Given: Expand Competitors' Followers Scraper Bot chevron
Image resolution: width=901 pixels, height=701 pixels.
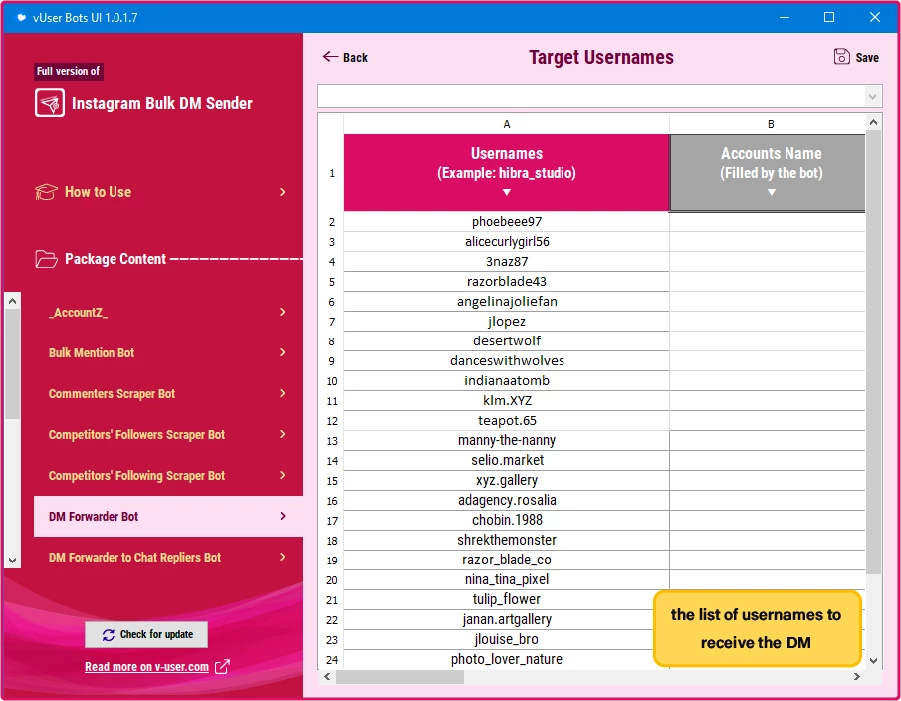Looking at the screenshot, I should (282, 434).
